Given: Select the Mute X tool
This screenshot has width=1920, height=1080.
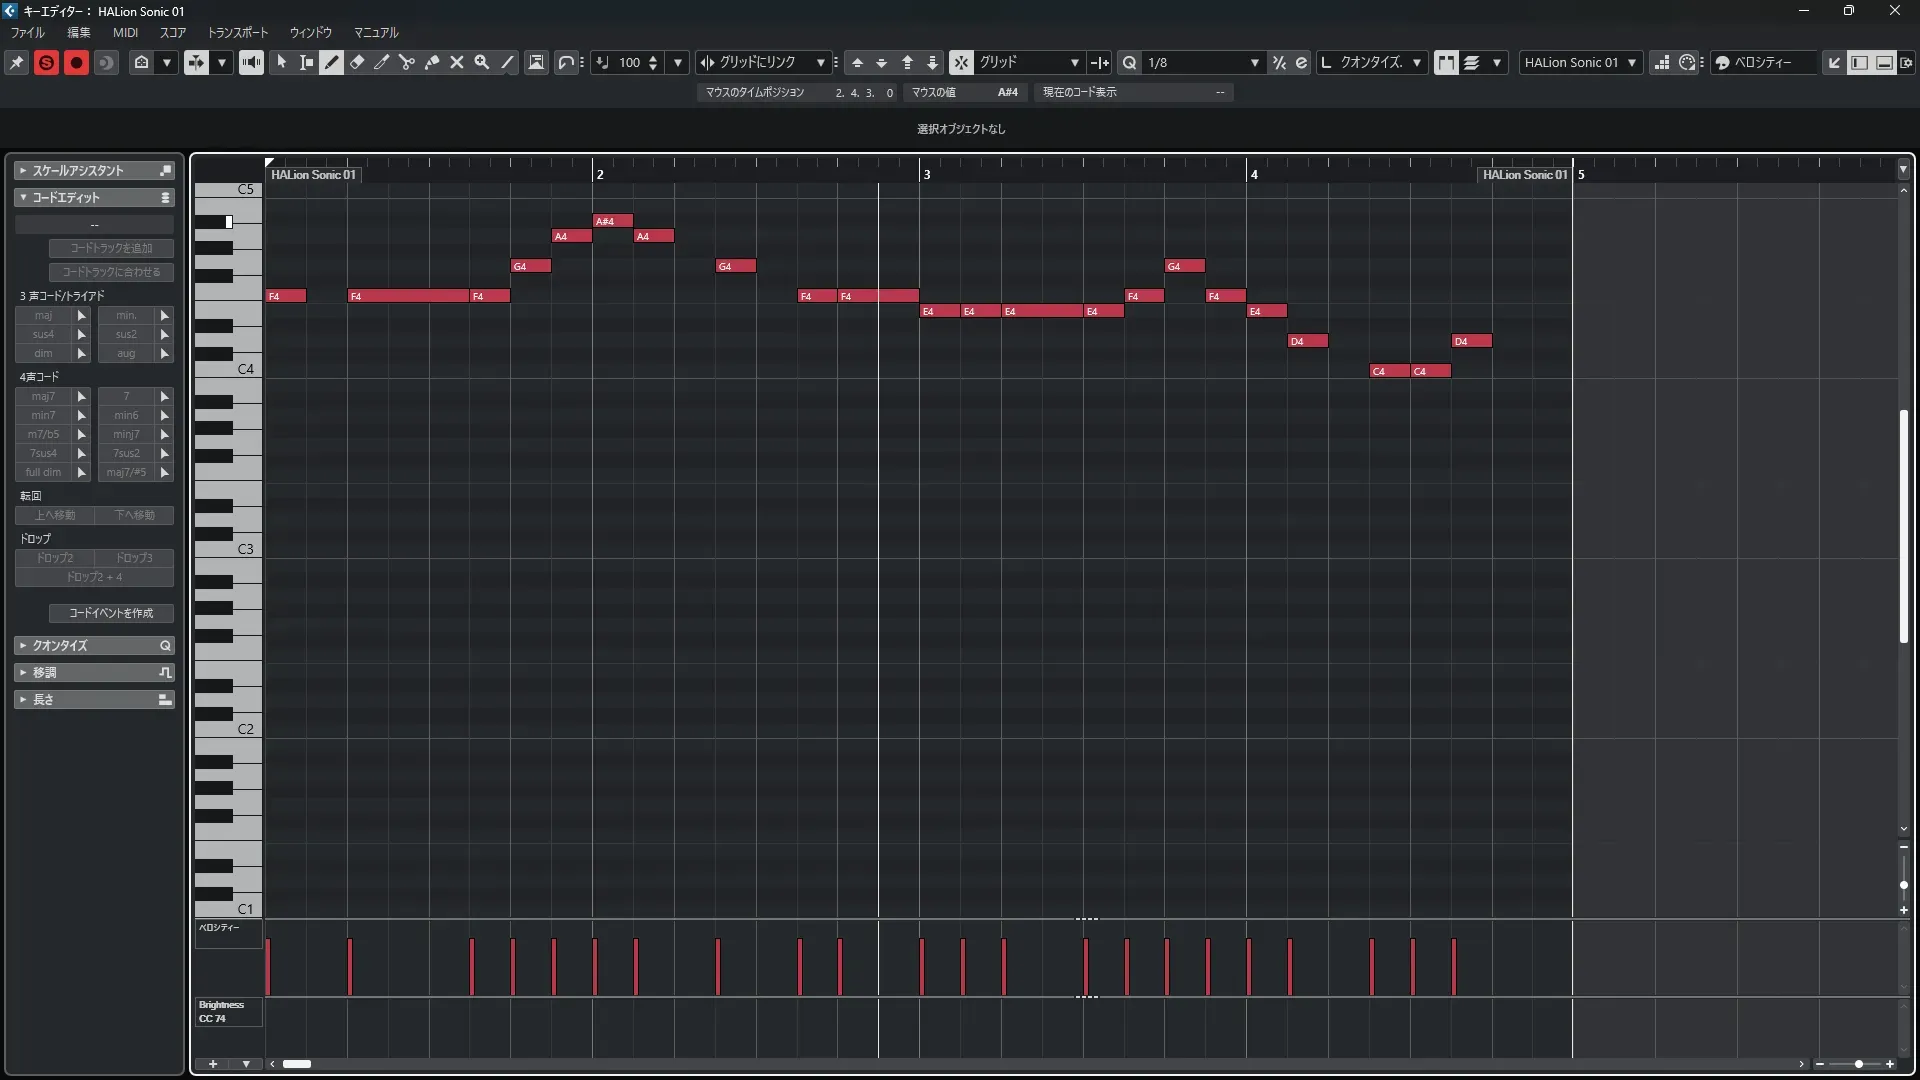Looking at the screenshot, I should 457,62.
